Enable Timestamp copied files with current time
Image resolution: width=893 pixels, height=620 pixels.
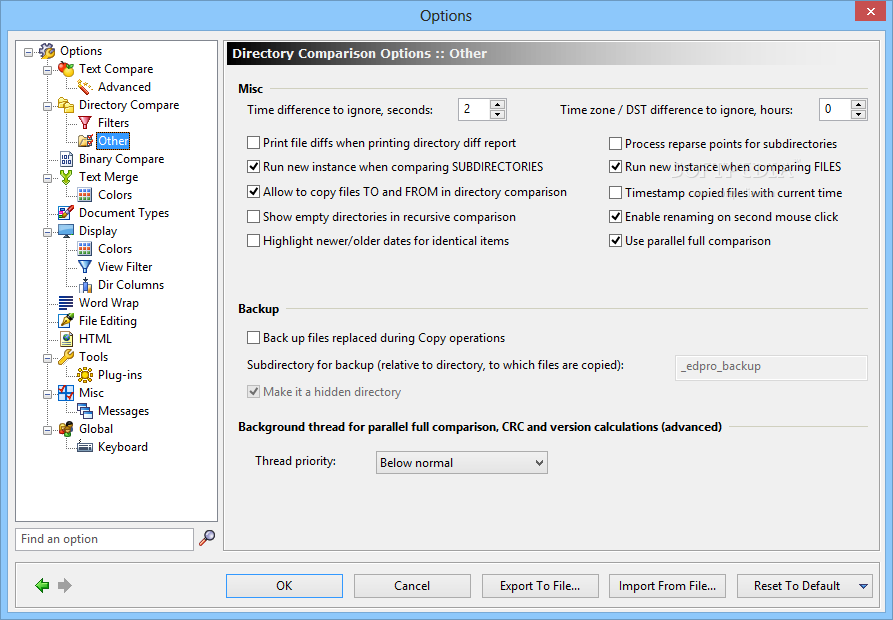pos(615,193)
